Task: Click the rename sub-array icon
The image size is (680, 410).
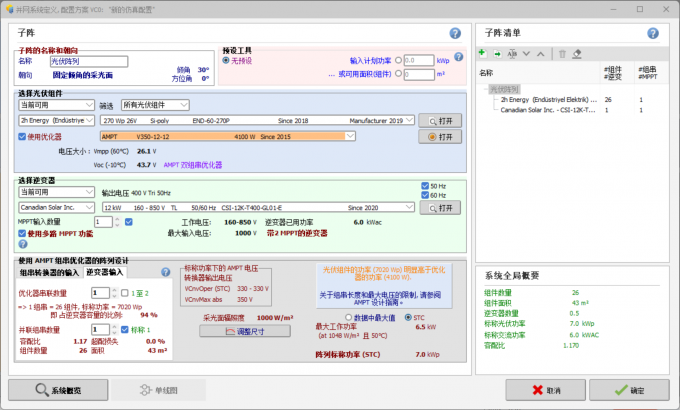Action: click(x=512, y=53)
